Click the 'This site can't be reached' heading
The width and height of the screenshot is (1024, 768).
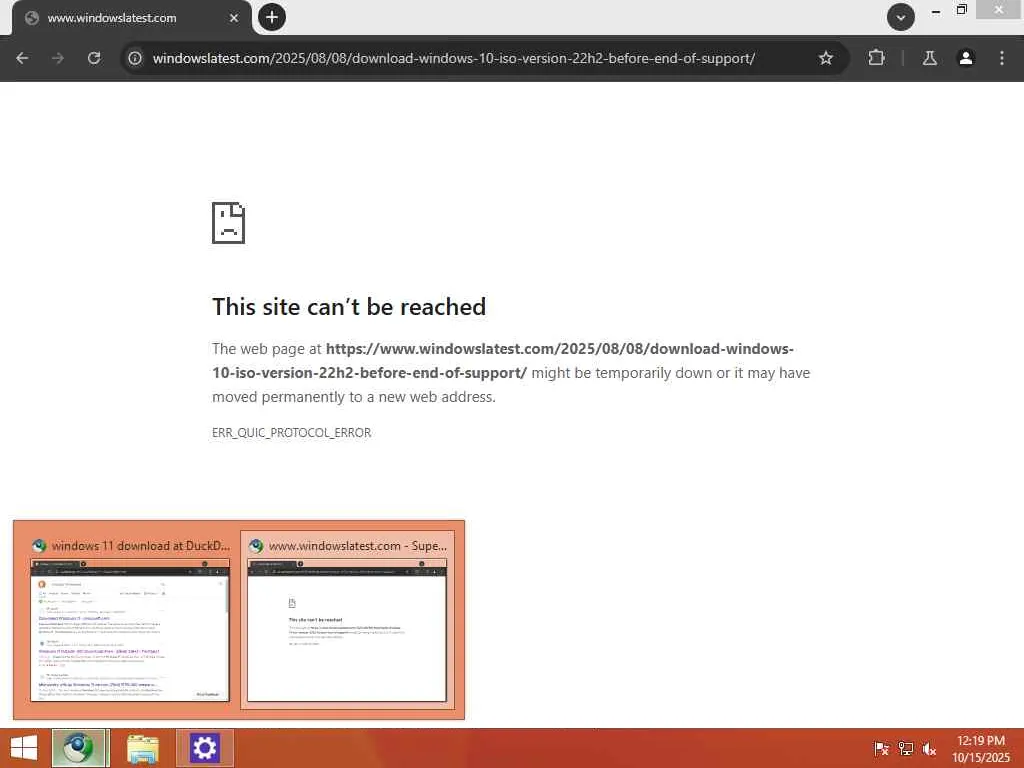point(349,307)
